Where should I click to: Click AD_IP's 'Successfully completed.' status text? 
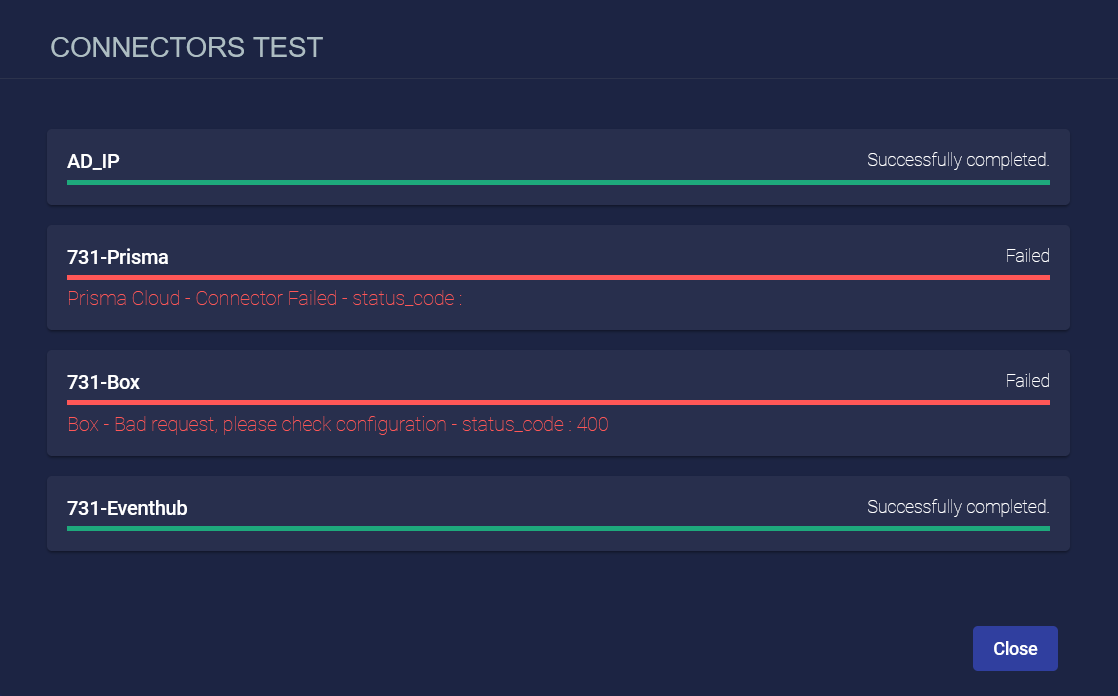[957, 160]
